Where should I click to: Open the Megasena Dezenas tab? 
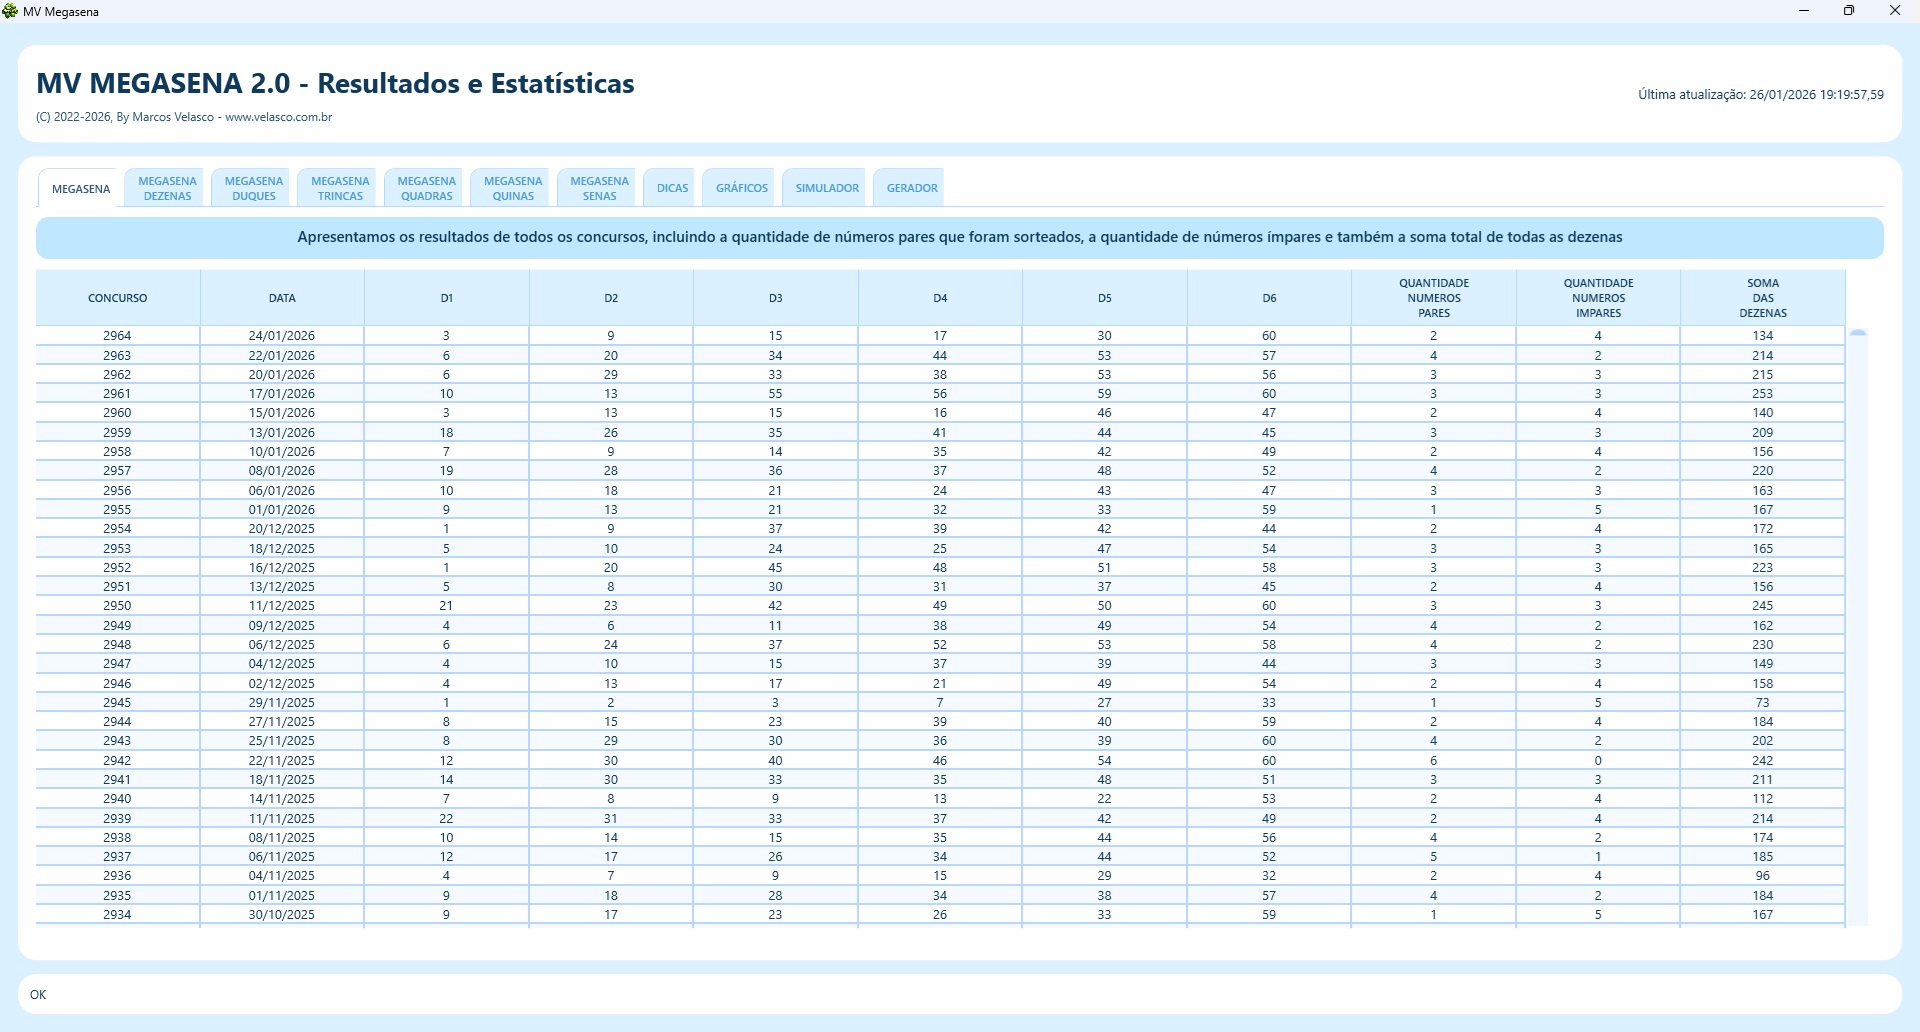pyautogui.click(x=167, y=188)
